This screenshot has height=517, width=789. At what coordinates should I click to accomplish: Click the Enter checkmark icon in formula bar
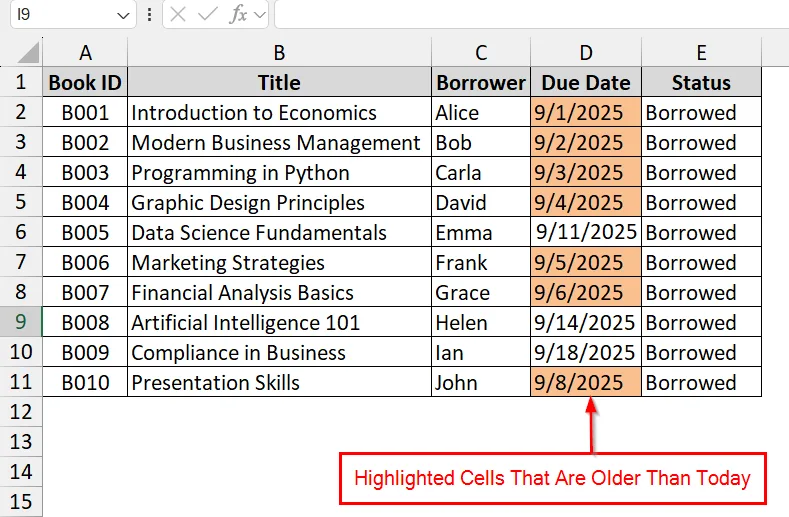pyautogui.click(x=207, y=15)
